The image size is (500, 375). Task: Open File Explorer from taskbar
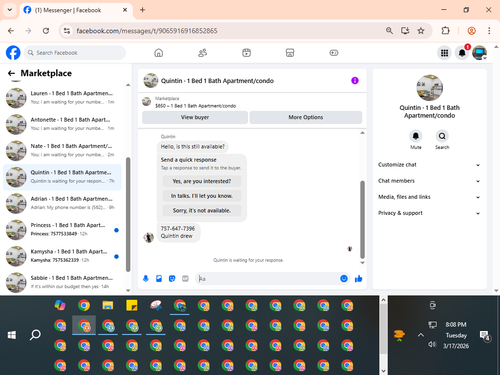click(108, 305)
